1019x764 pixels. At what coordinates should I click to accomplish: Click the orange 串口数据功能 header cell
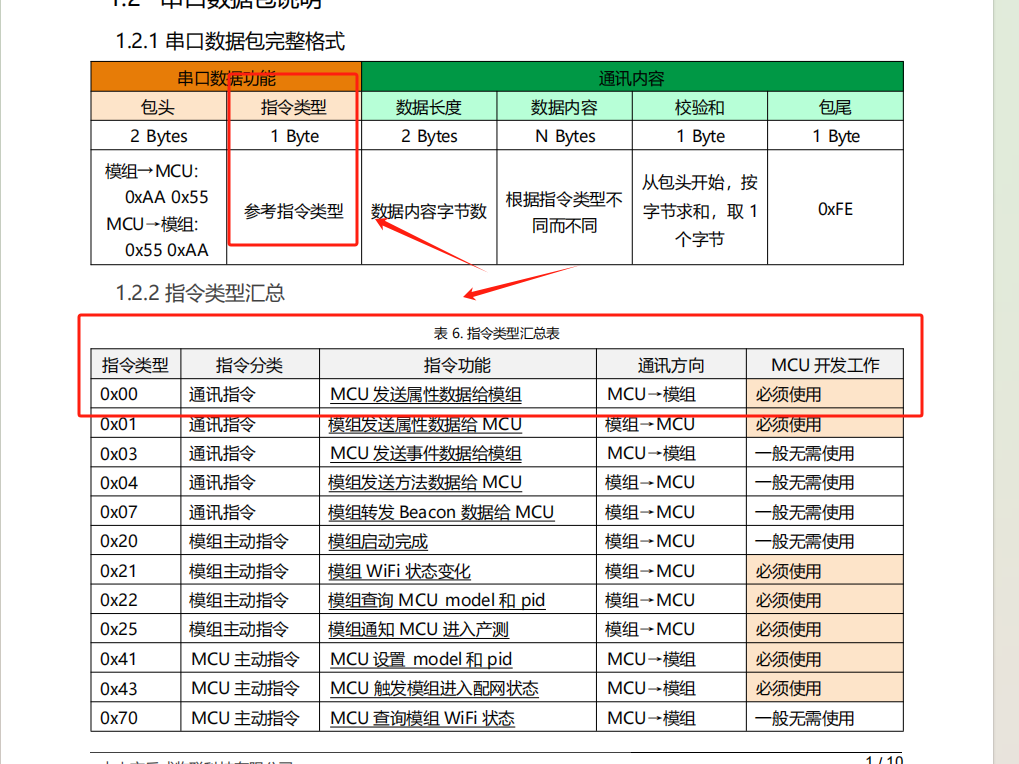(x=226, y=78)
